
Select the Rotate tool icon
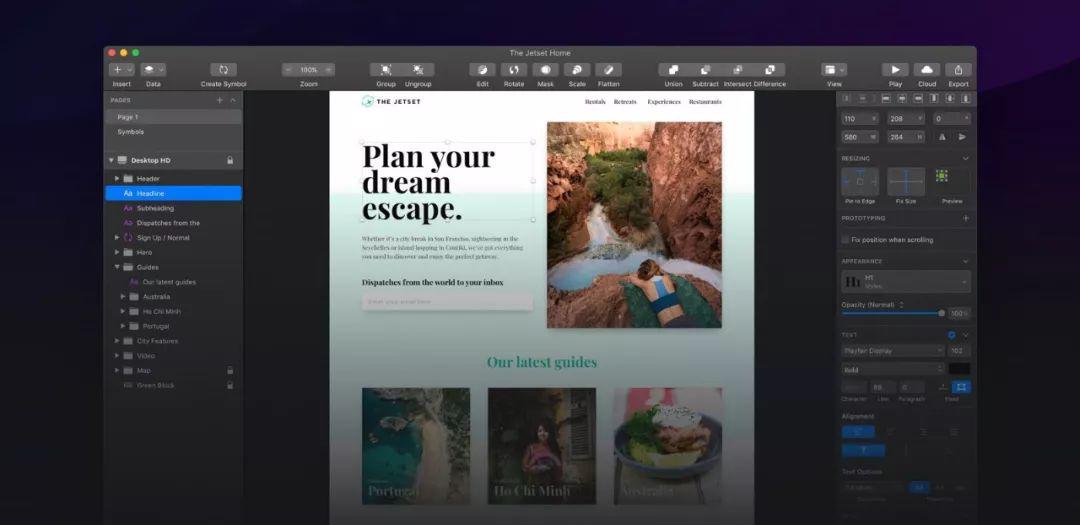[x=514, y=70]
